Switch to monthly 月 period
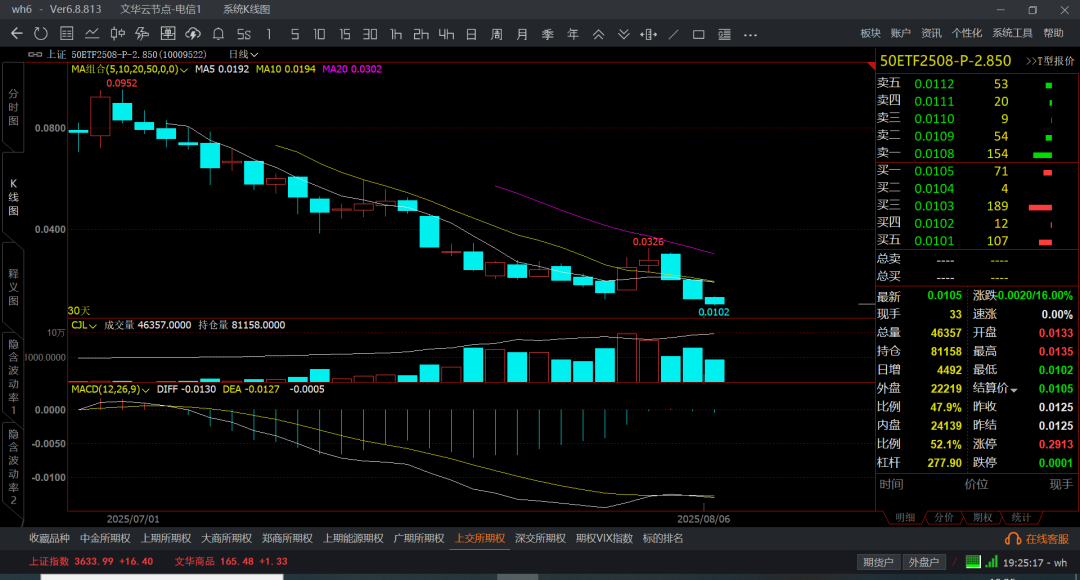This screenshot has width=1080, height=580. coord(522,34)
